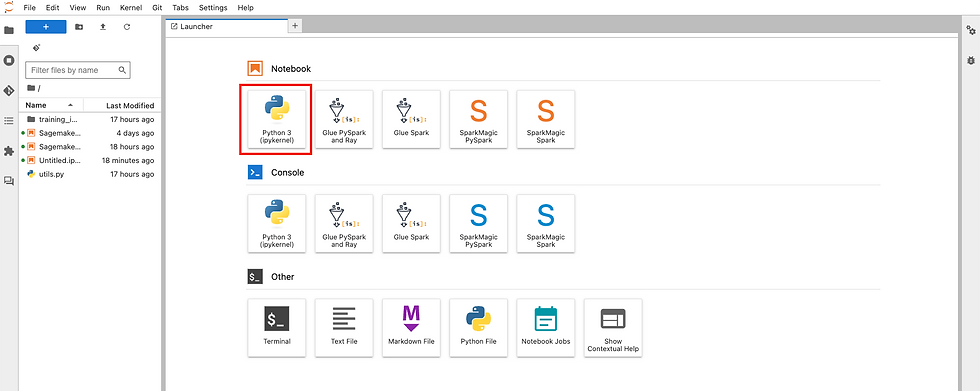Open the file browser sidebar
980x391 pixels.
(x=9, y=30)
